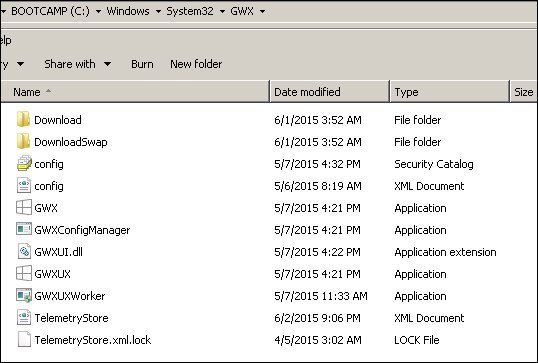The height and width of the screenshot is (363, 538).
Task: Click the Application extension type cell
Action: coord(445,252)
